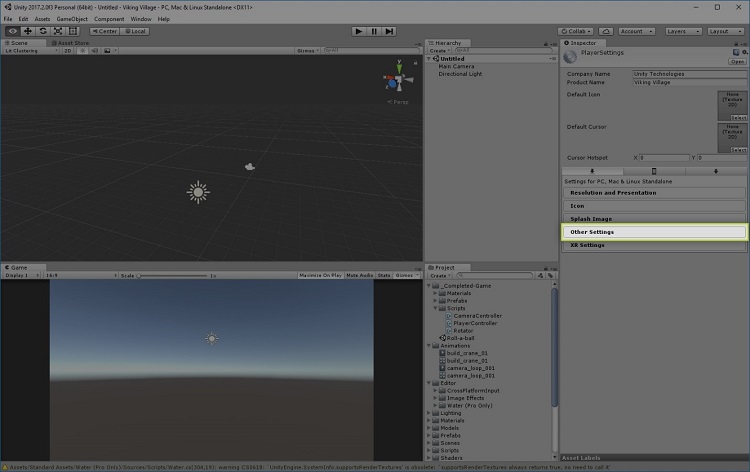
Task: Click the Pause button
Action: pyautogui.click(x=374, y=31)
